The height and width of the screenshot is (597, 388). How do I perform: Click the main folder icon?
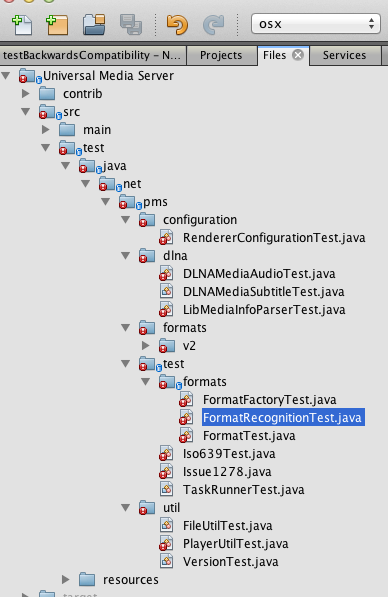coord(67,129)
